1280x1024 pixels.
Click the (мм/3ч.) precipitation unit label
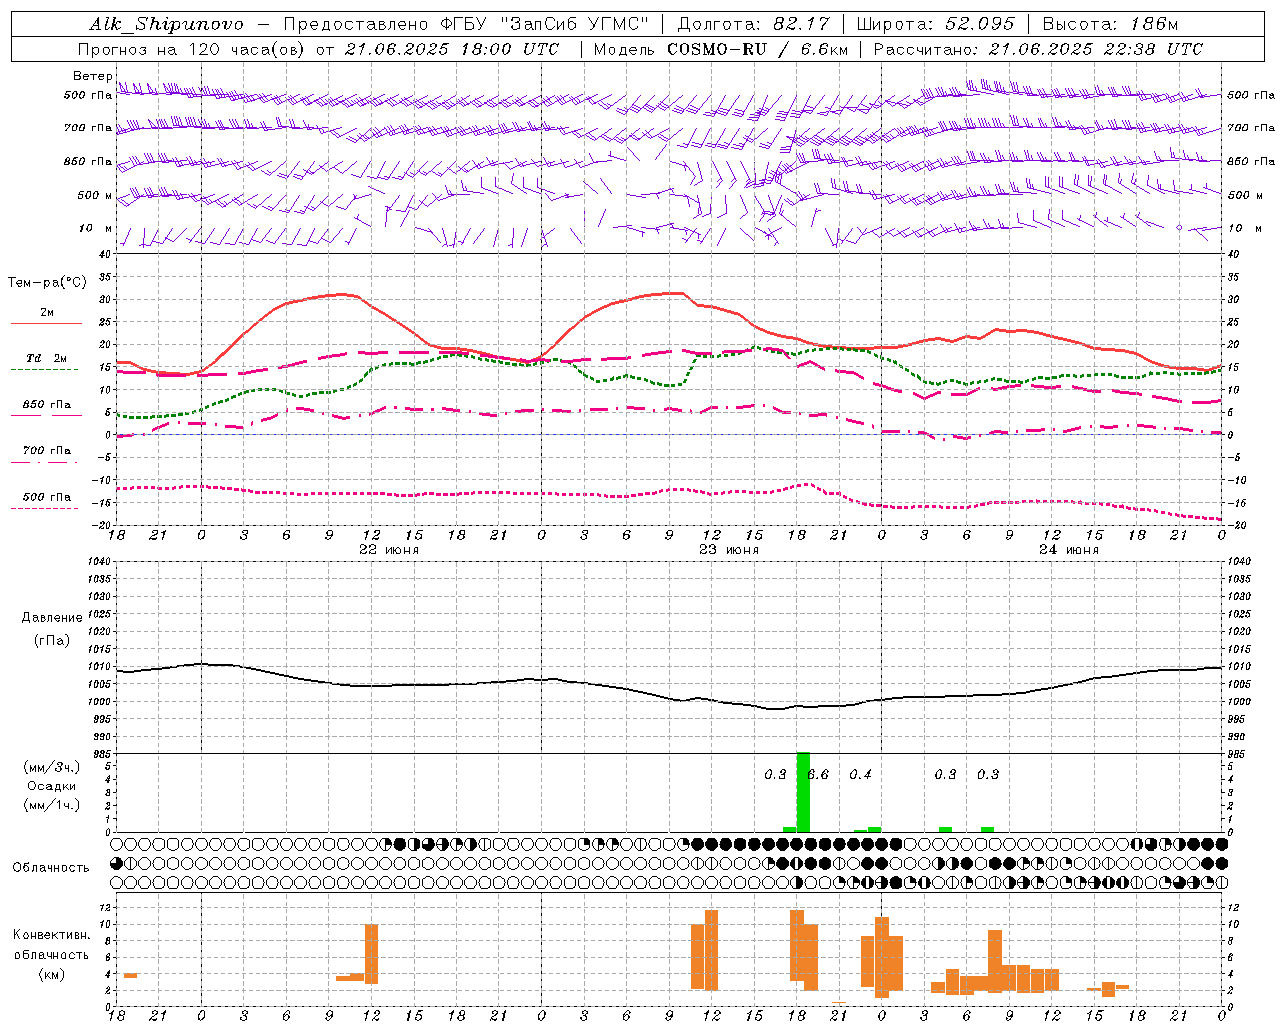tap(51, 767)
